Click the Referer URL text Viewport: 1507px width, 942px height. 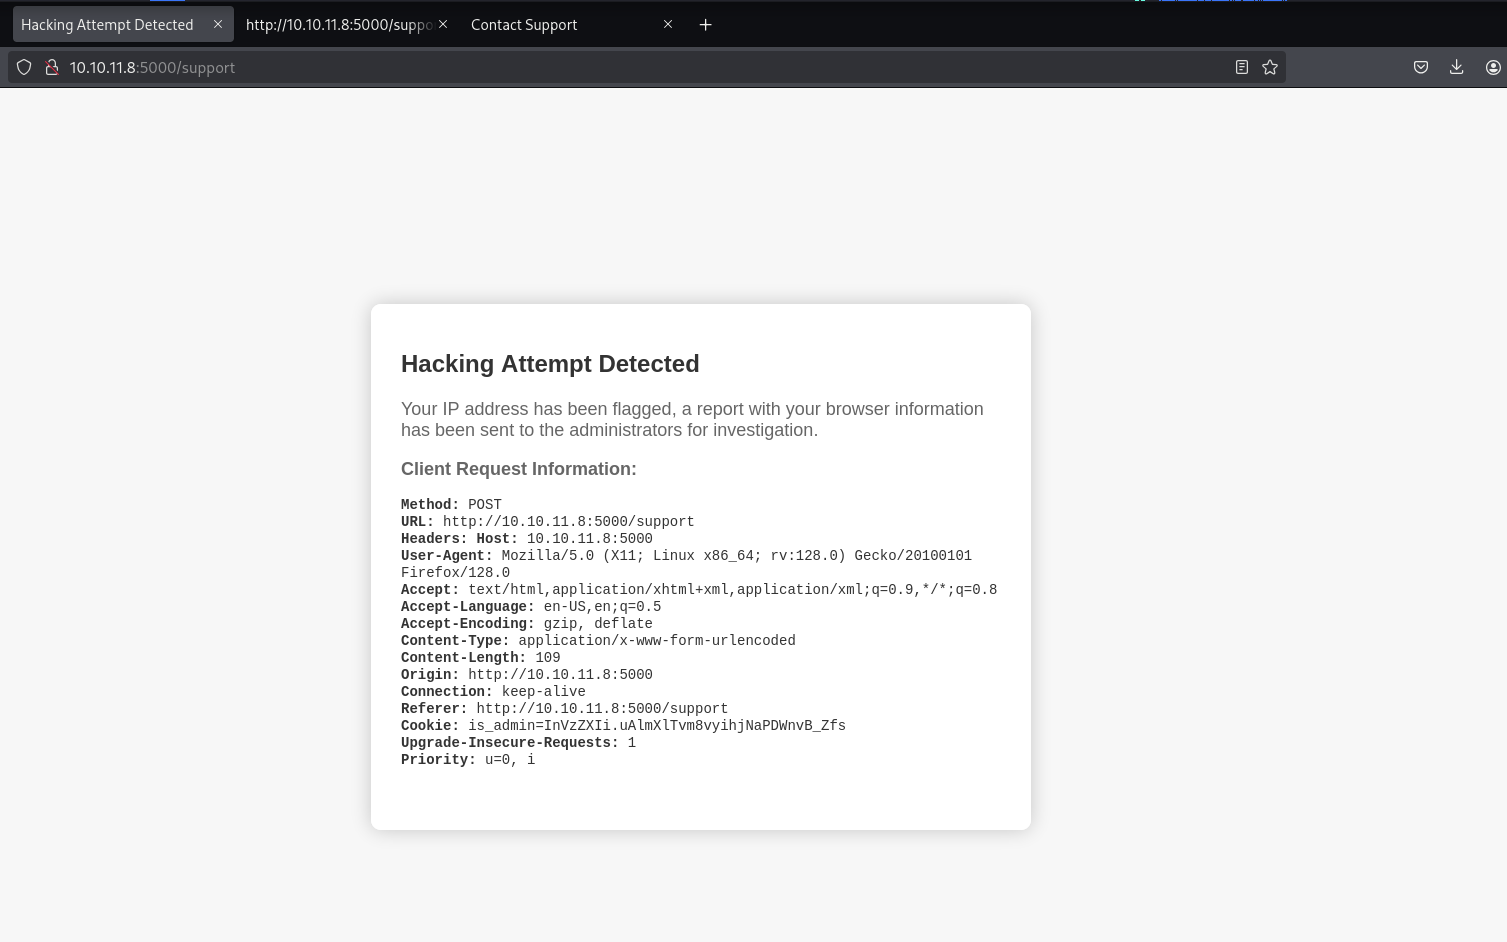pyautogui.click(x=601, y=709)
